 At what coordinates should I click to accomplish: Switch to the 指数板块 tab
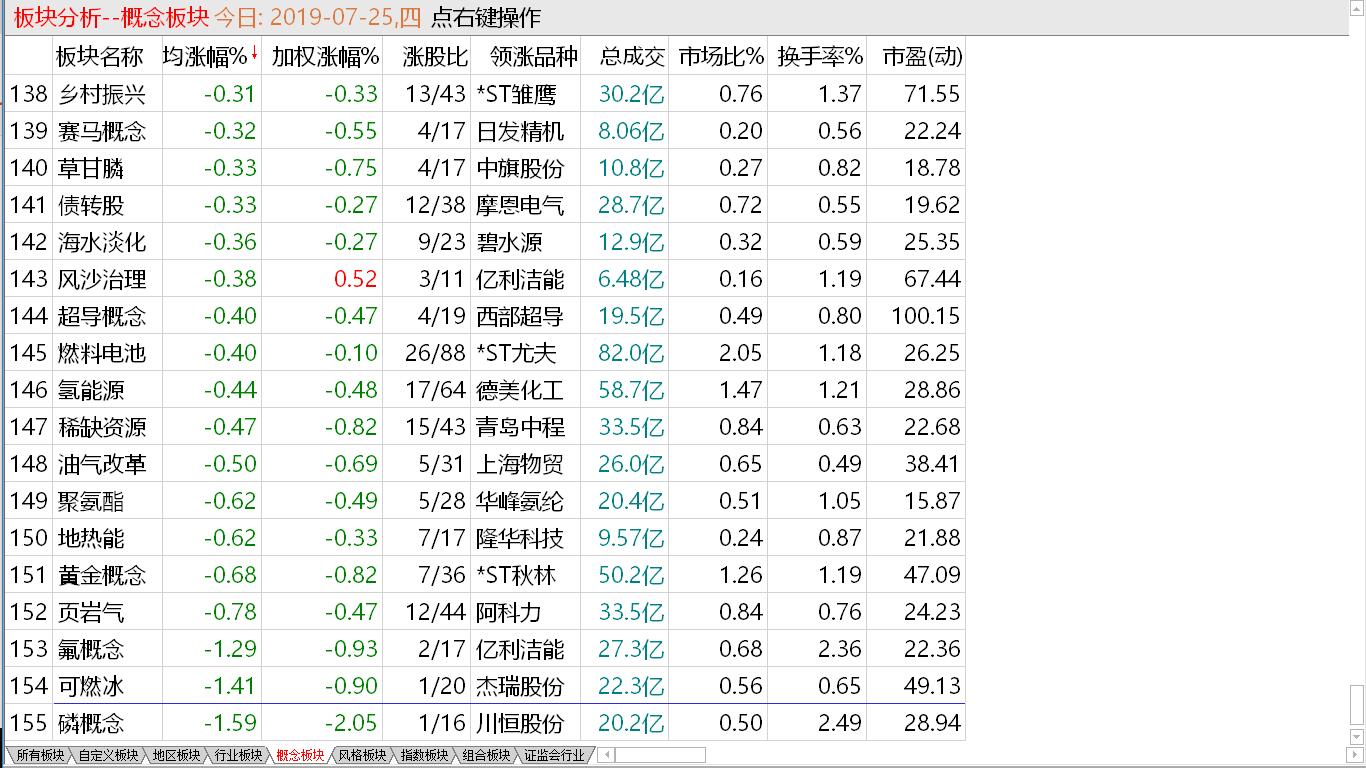[x=424, y=756]
